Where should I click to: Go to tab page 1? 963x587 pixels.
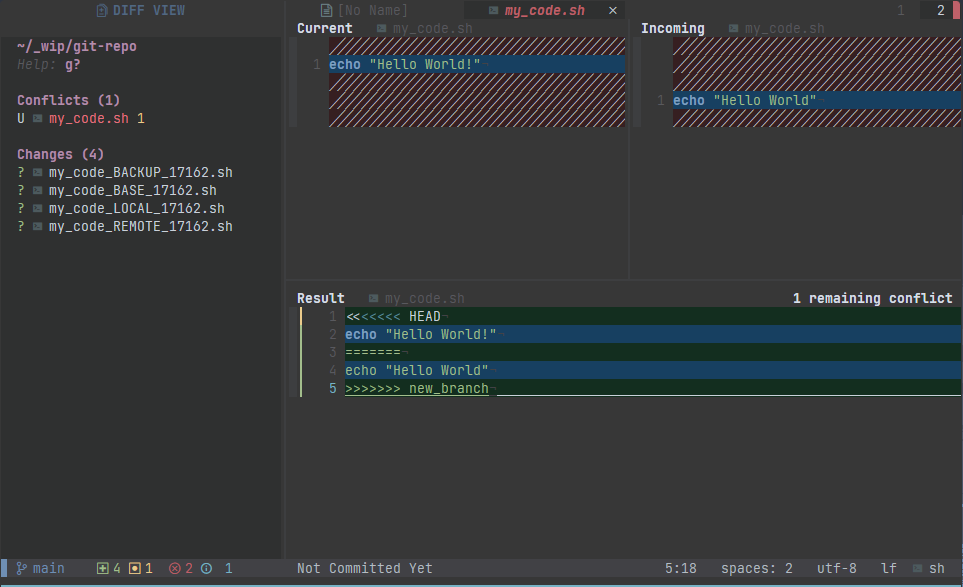click(x=900, y=10)
